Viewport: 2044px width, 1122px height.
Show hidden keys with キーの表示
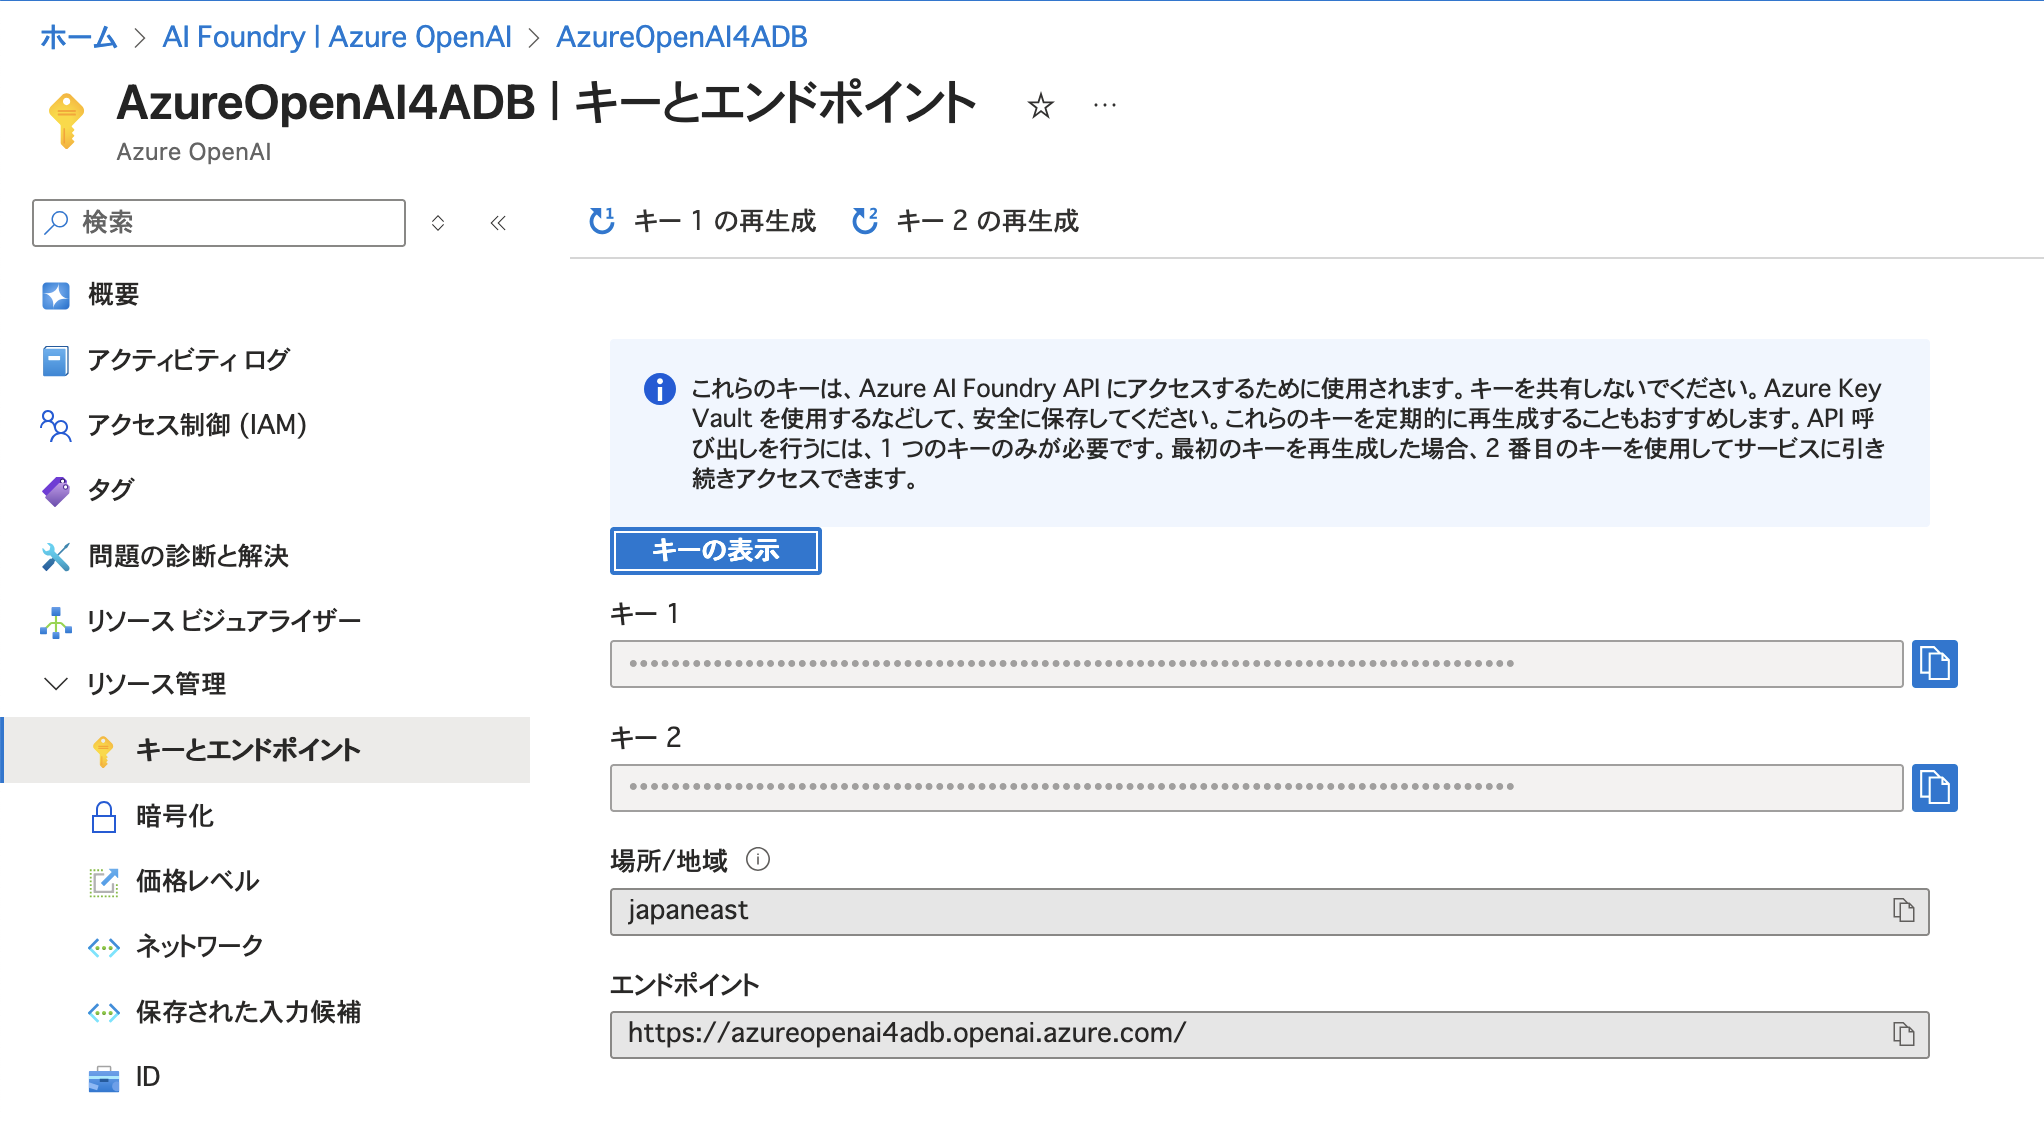pos(715,551)
